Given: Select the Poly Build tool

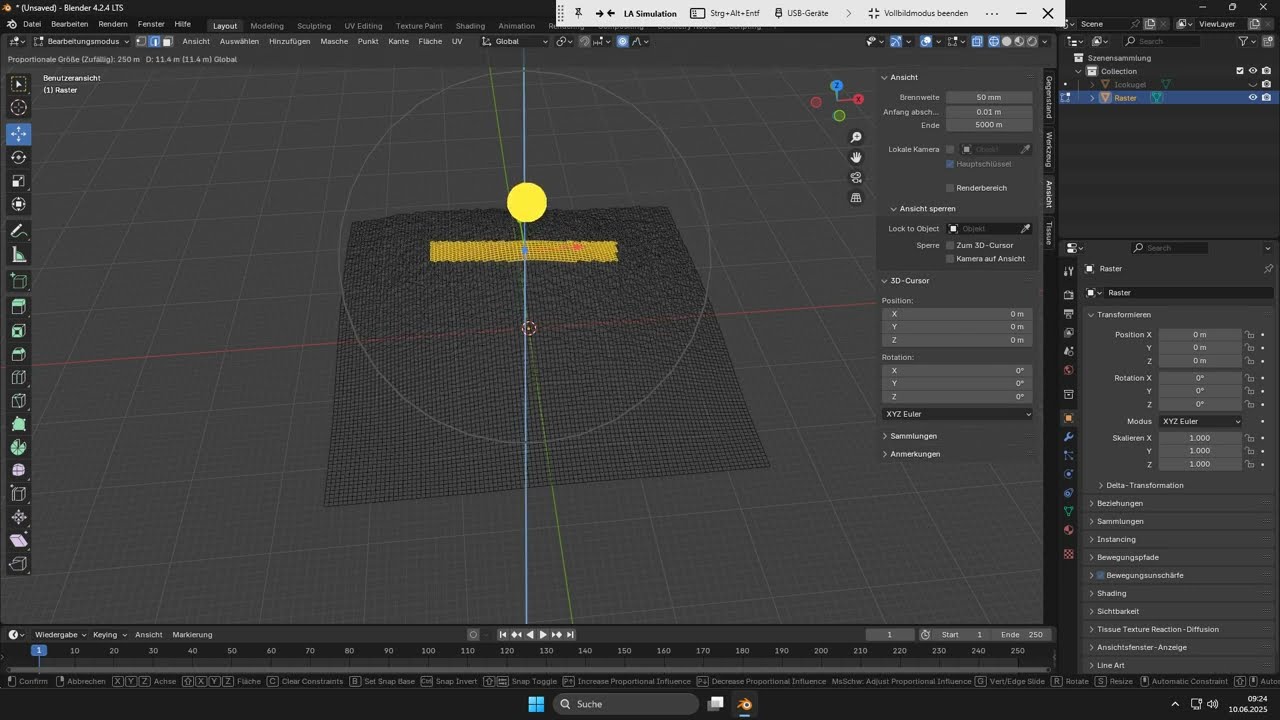Looking at the screenshot, I should (19, 424).
